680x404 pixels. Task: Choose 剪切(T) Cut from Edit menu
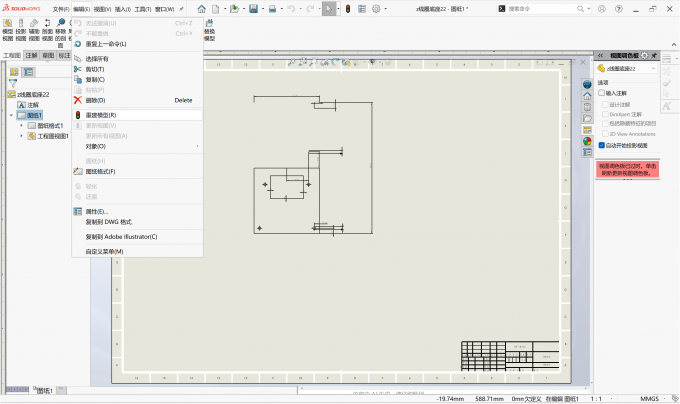coord(137,69)
